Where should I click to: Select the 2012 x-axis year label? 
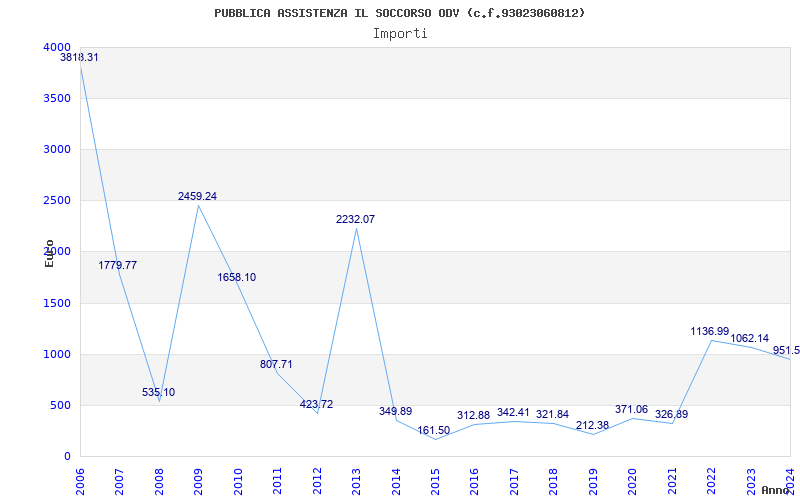click(x=317, y=481)
